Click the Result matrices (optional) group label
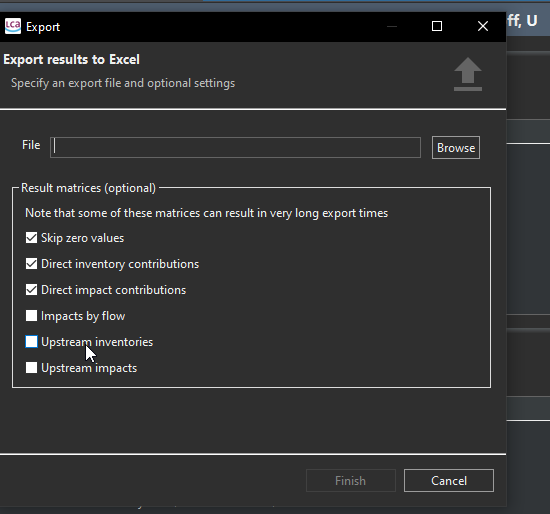Screen dimensions: 550x514 click(88, 188)
